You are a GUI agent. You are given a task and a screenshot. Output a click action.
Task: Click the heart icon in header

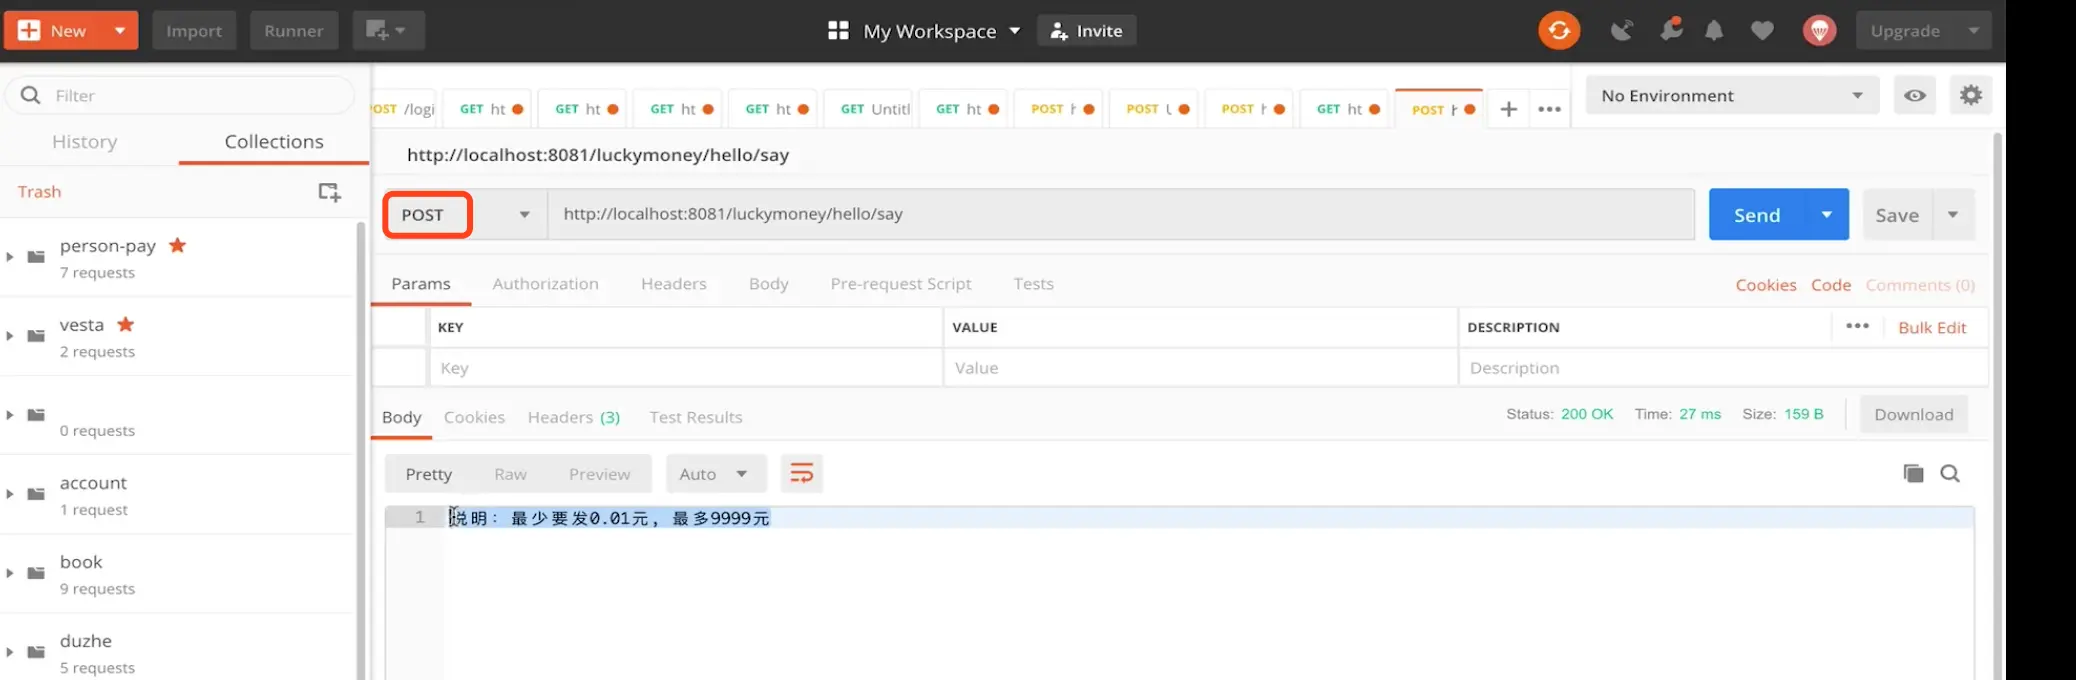[x=1762, y=31]
